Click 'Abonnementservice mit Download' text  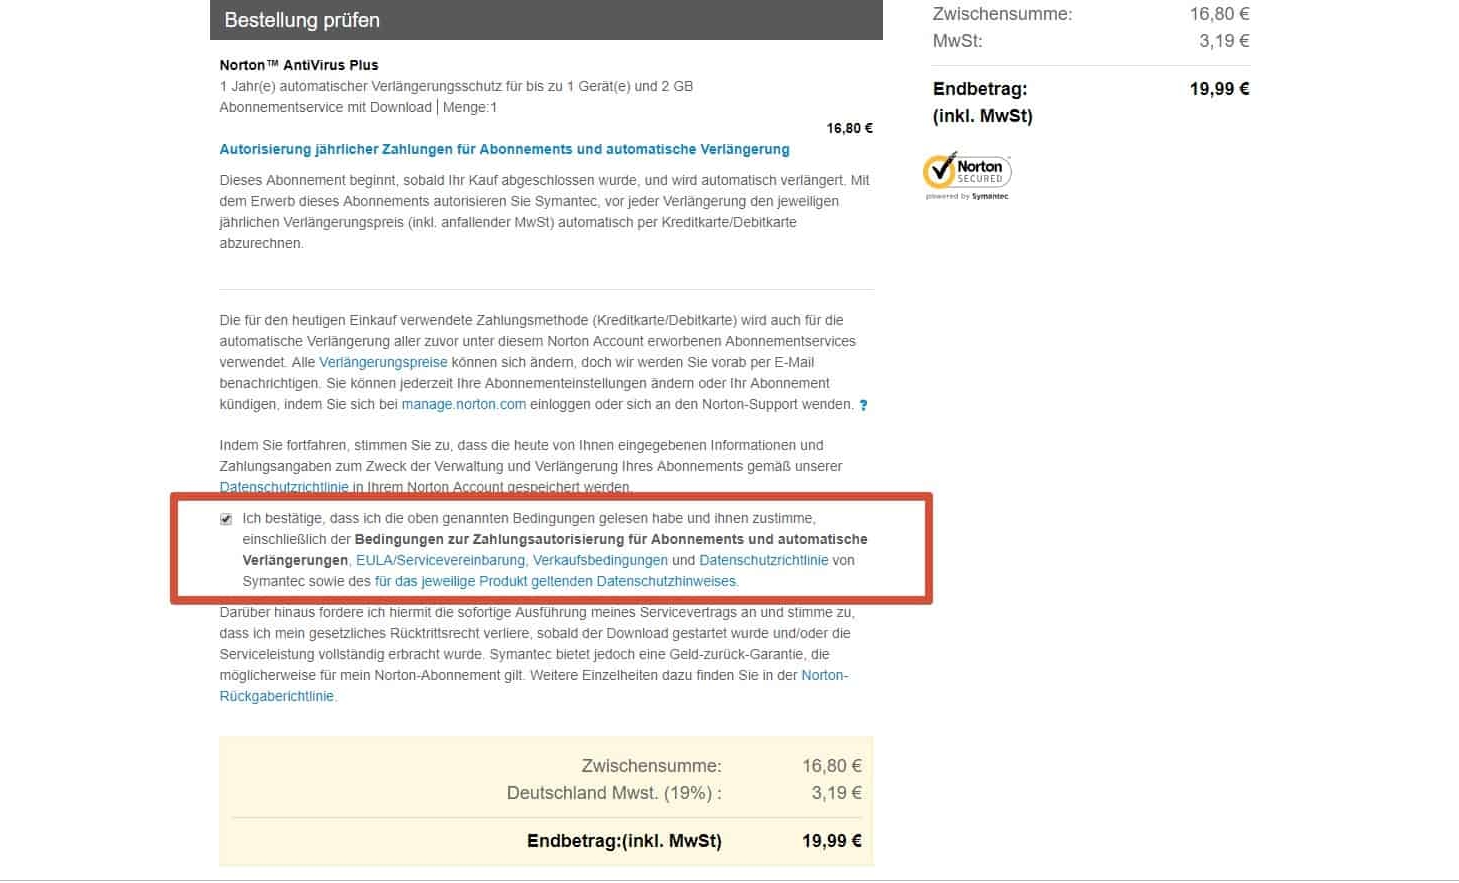pyautogui.click(x=326, y=107)
